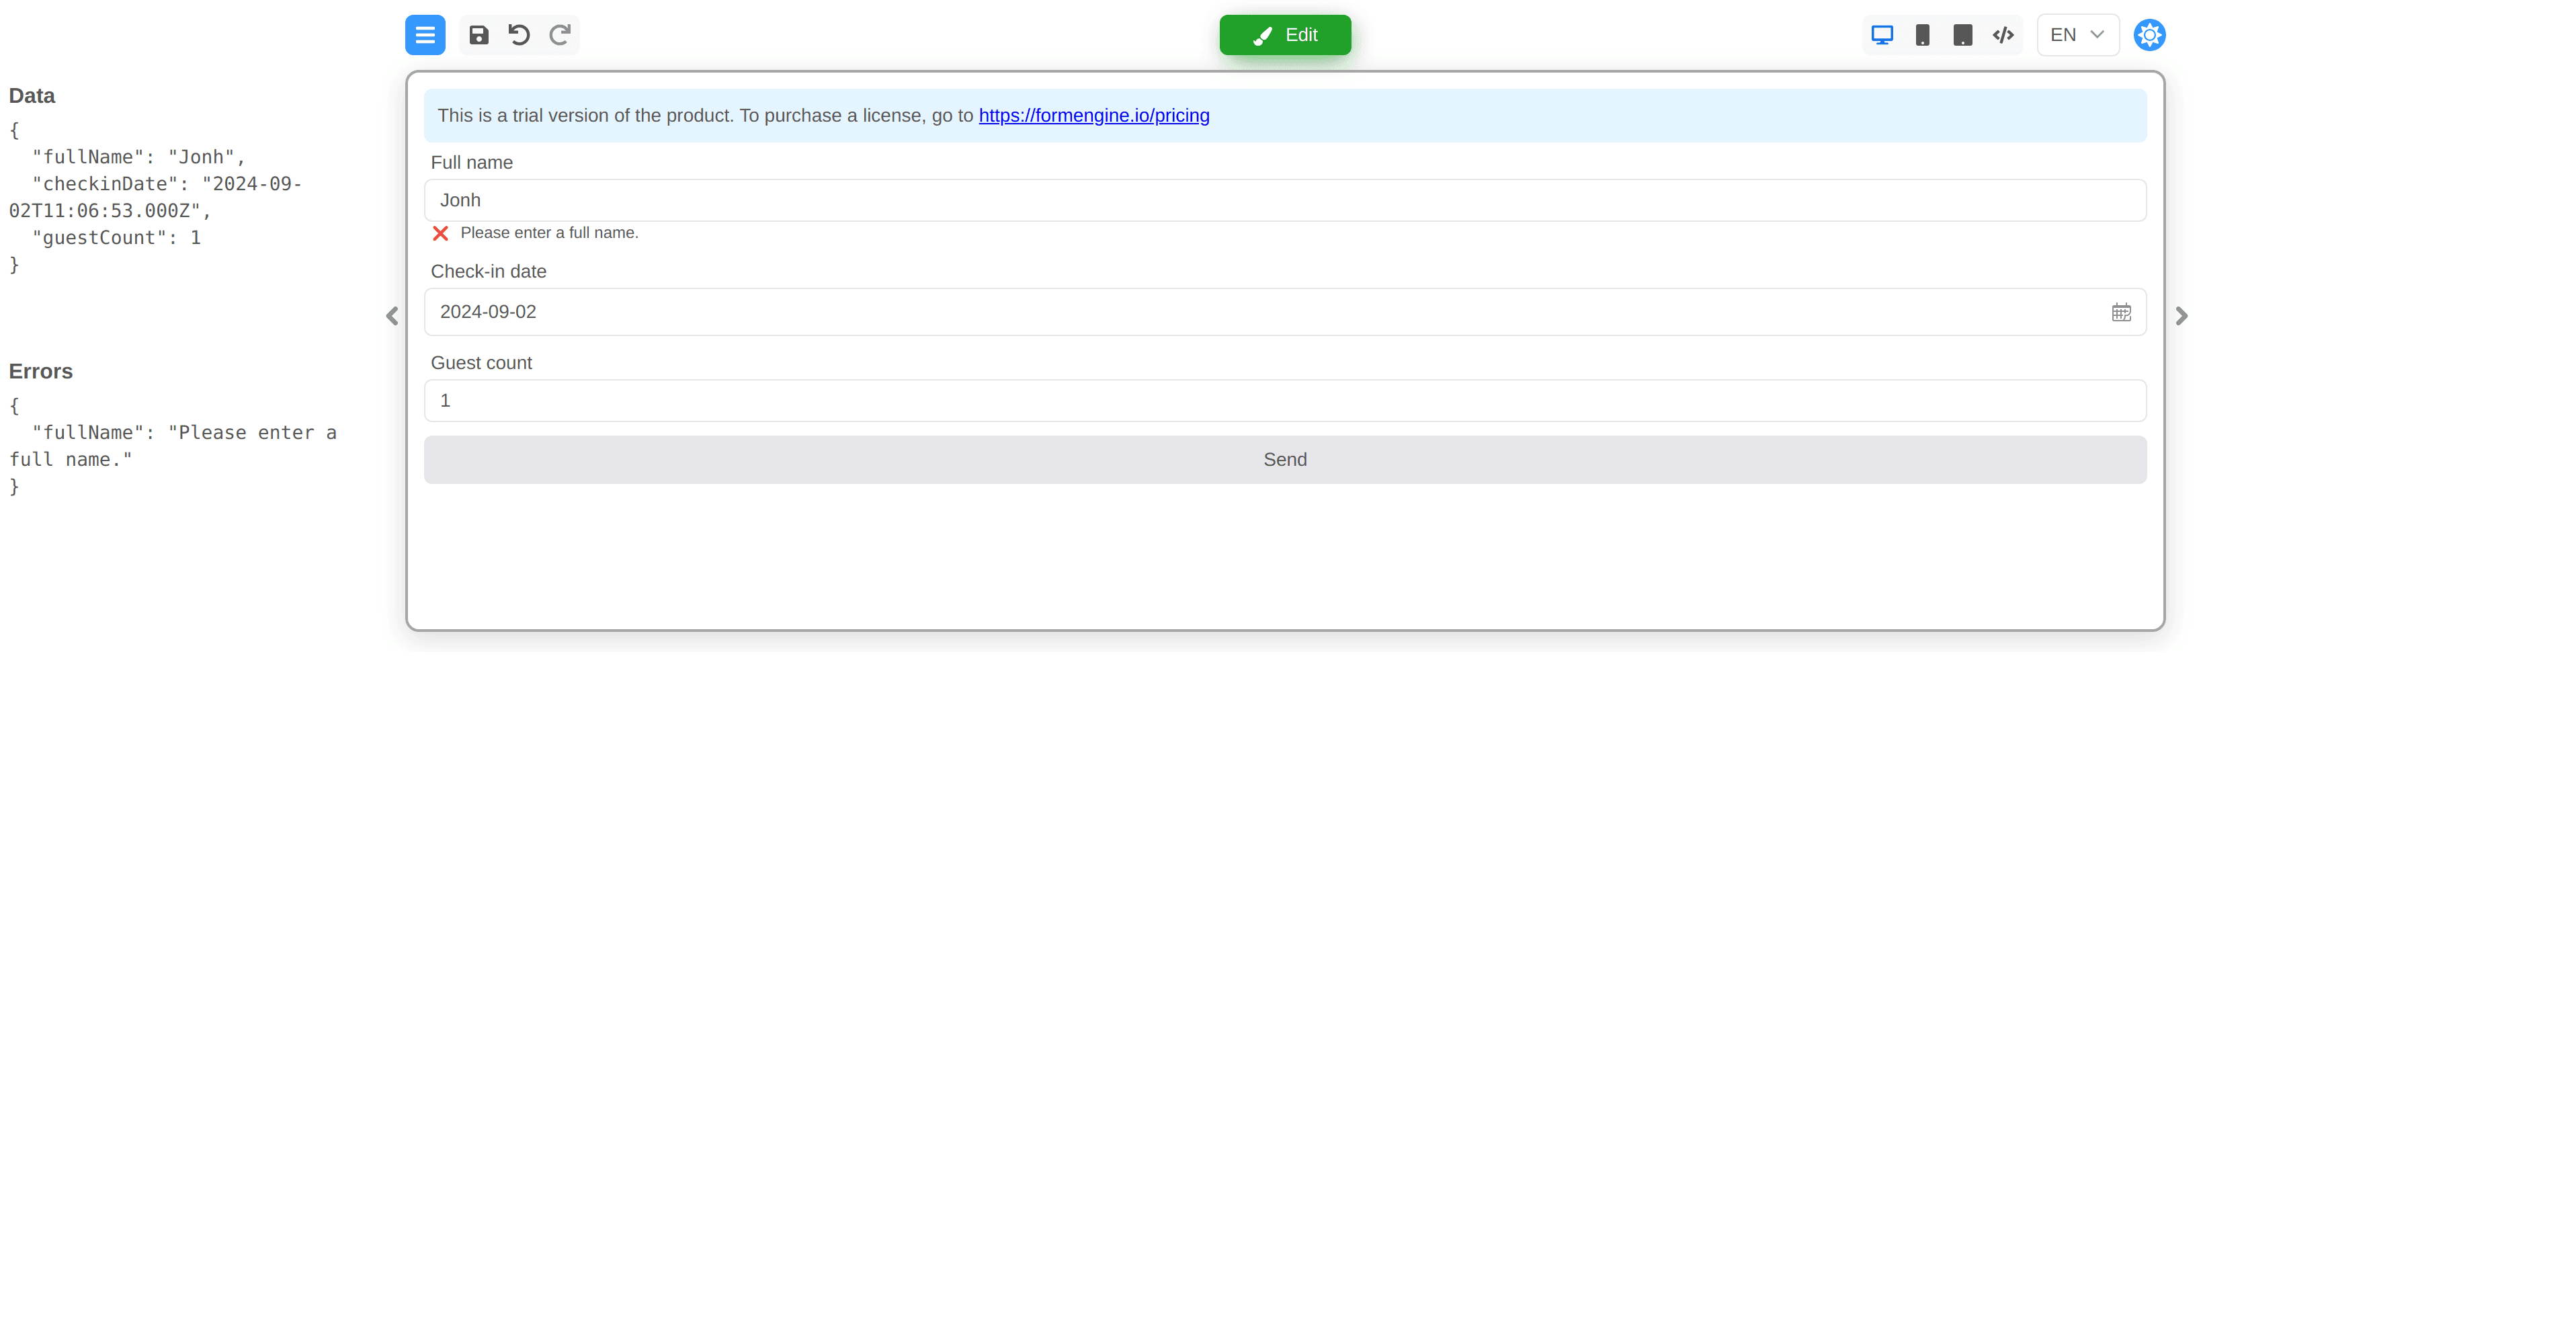The width and height of the screenshot is (2576, 1335).
Task: Collapse the left panel with the chevron
Action: point(392,316)
